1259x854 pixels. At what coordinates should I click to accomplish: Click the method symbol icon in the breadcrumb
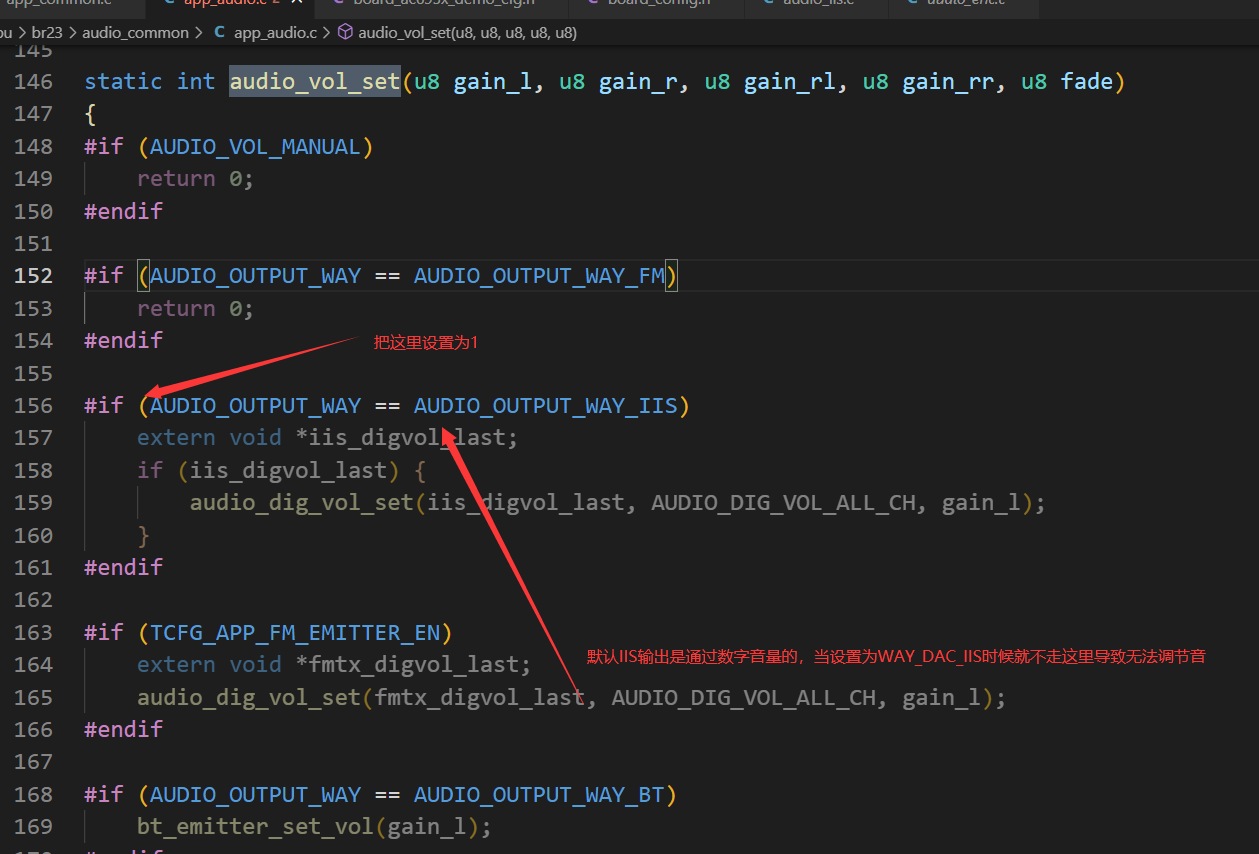(345, 33)
